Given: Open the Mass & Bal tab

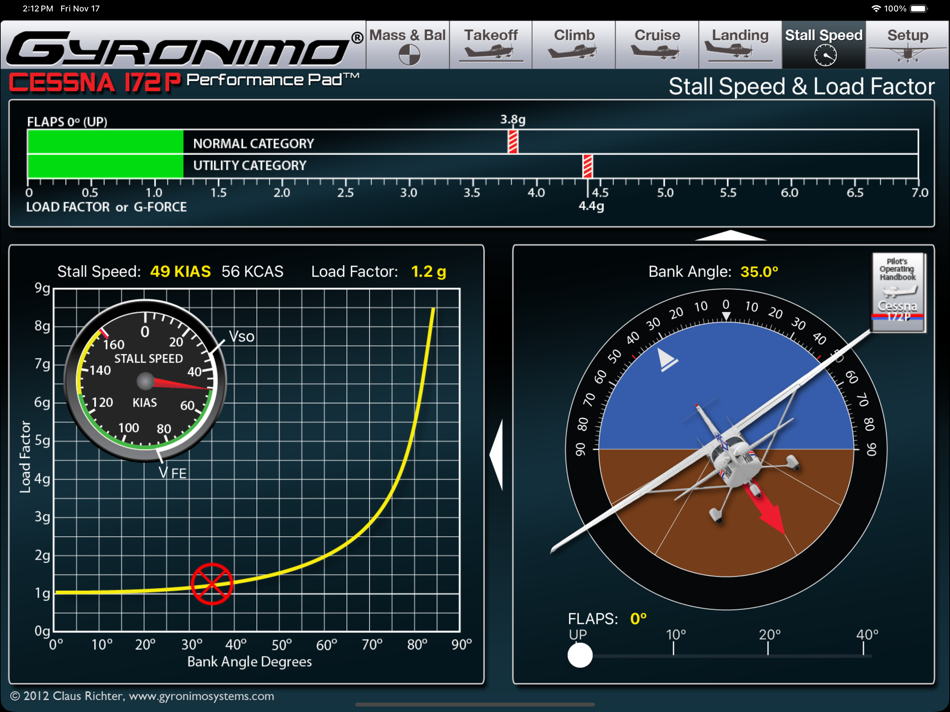Looking at the screenshot, I should point(408,45).
